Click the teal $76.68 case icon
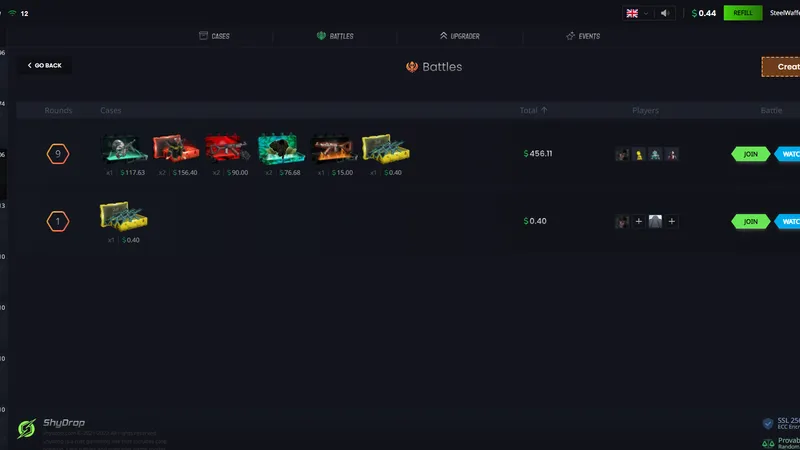Viewport: 800px width, 450px height. pos(281,149)
